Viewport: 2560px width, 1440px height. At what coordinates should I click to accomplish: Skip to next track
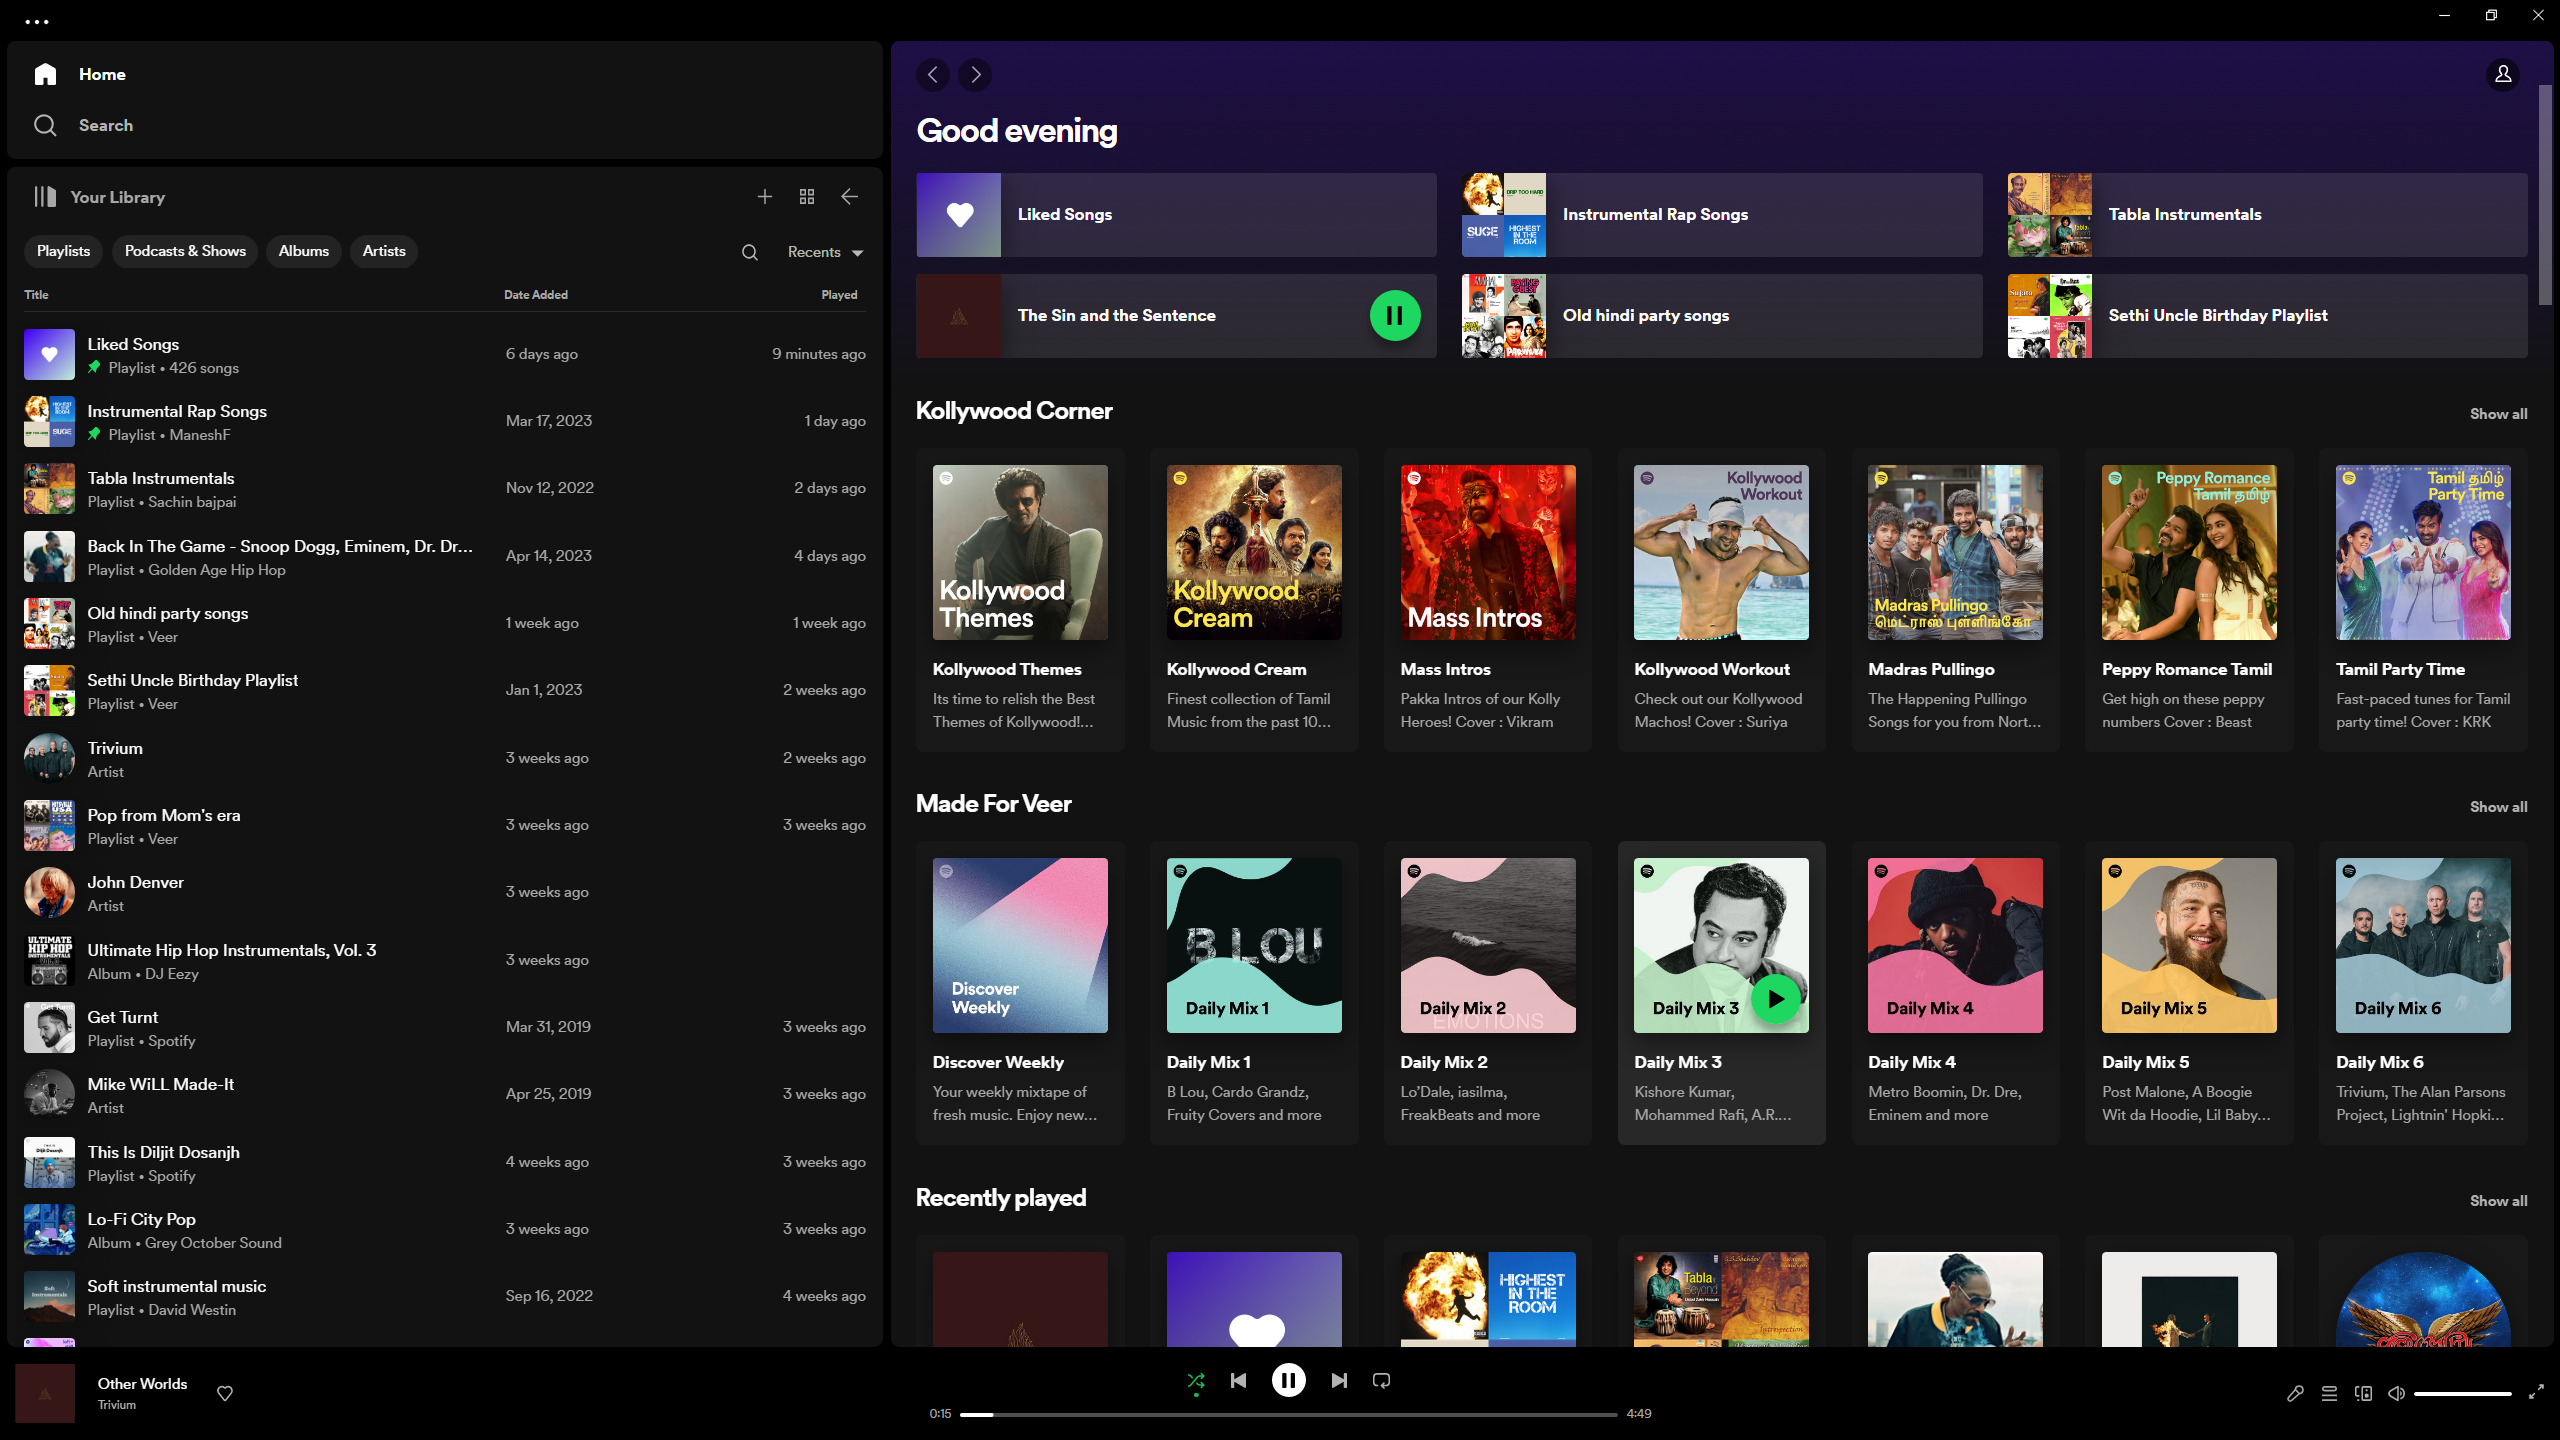point(1339,1381)
